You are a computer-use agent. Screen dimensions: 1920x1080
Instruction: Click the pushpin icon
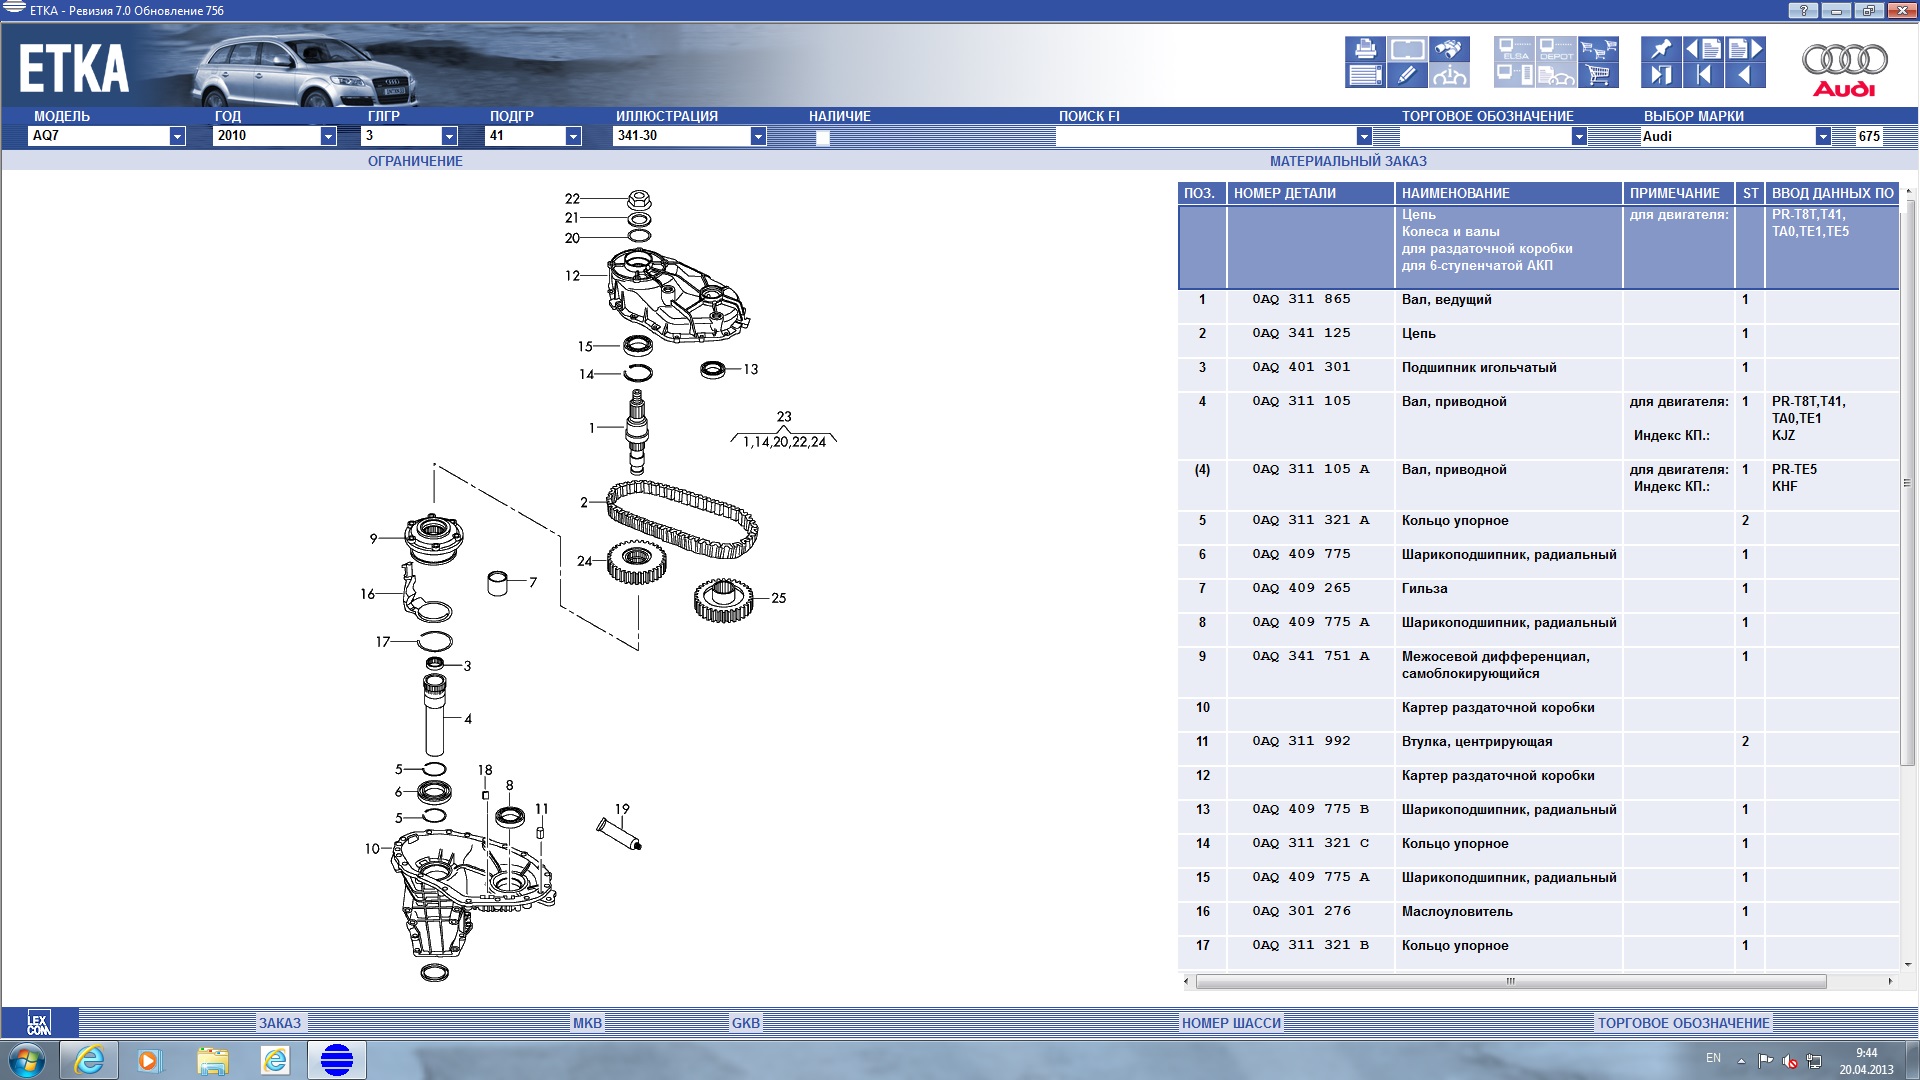click(x=1660, y=49)
